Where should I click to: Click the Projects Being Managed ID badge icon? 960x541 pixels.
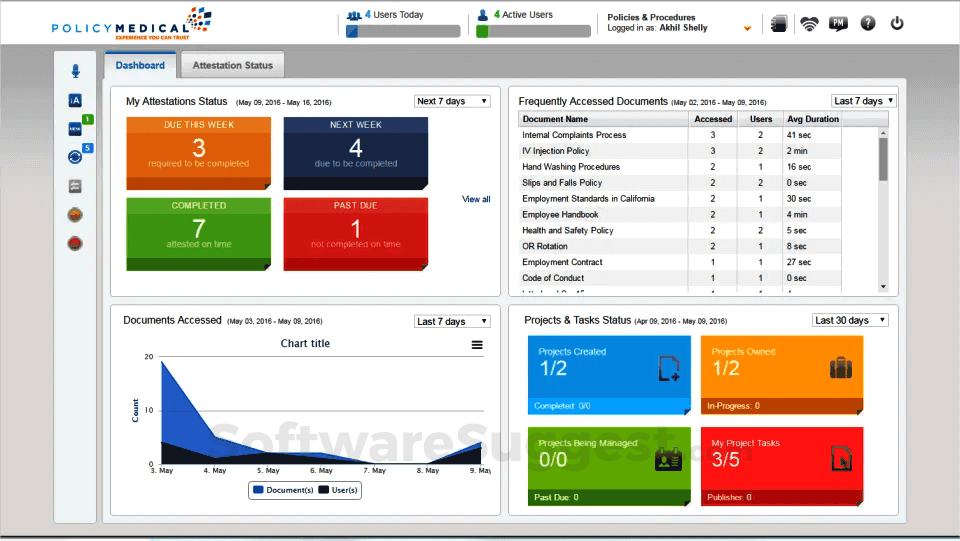click(668, 459)
